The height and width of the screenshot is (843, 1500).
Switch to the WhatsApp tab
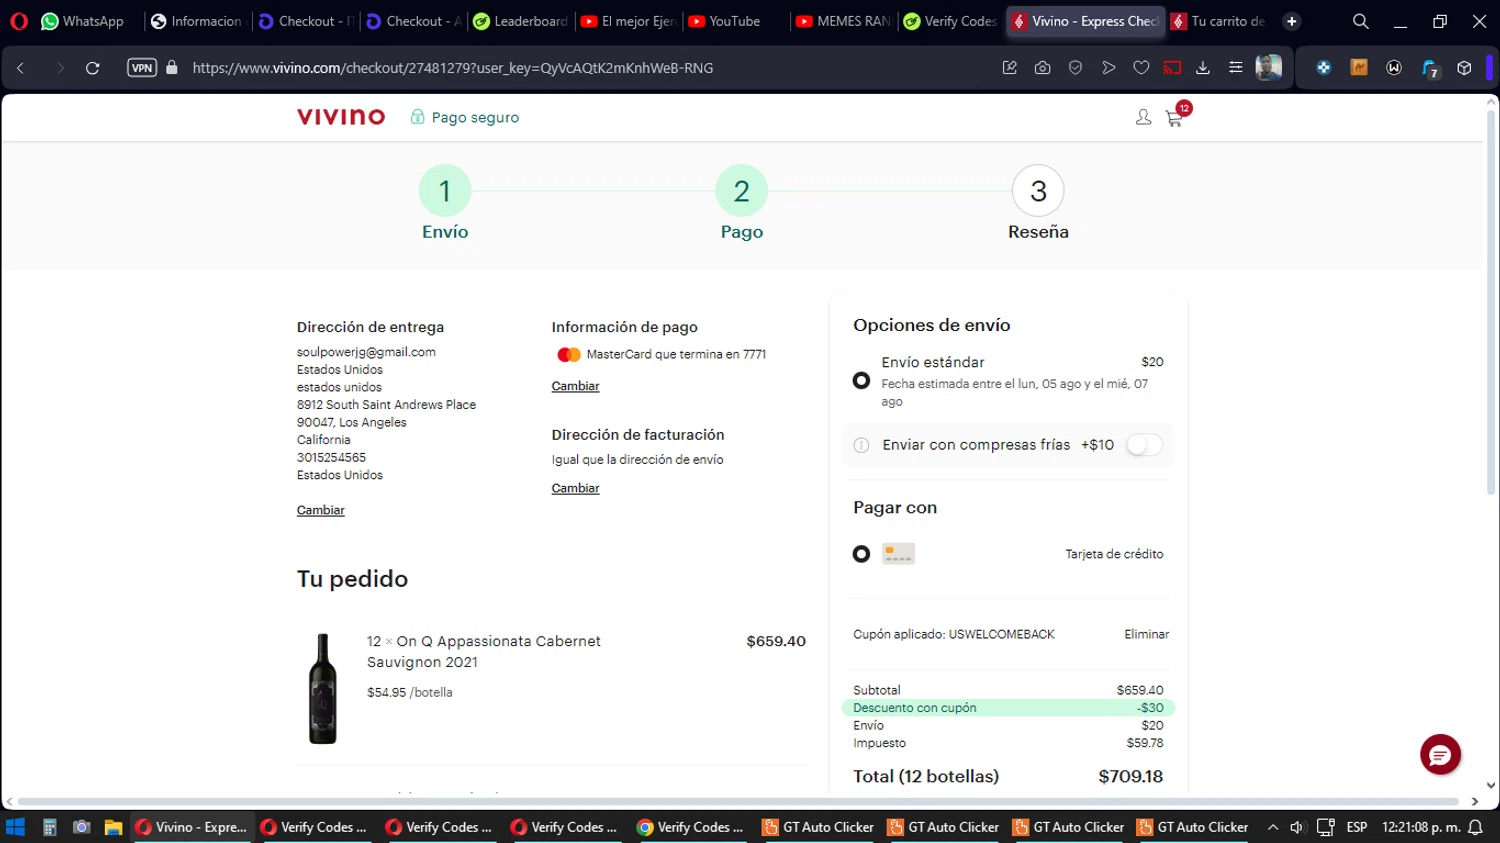[x=82, y=21]
